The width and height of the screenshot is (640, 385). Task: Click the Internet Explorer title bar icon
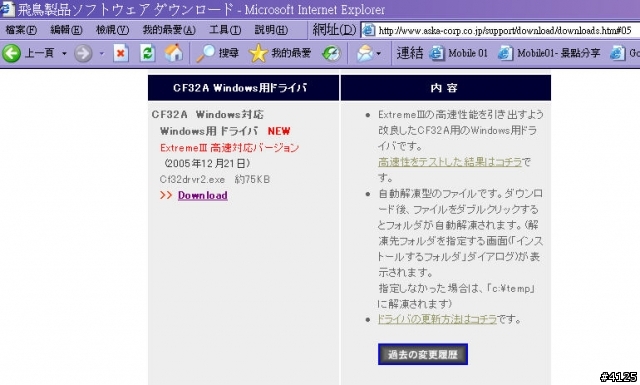(7, 8)
